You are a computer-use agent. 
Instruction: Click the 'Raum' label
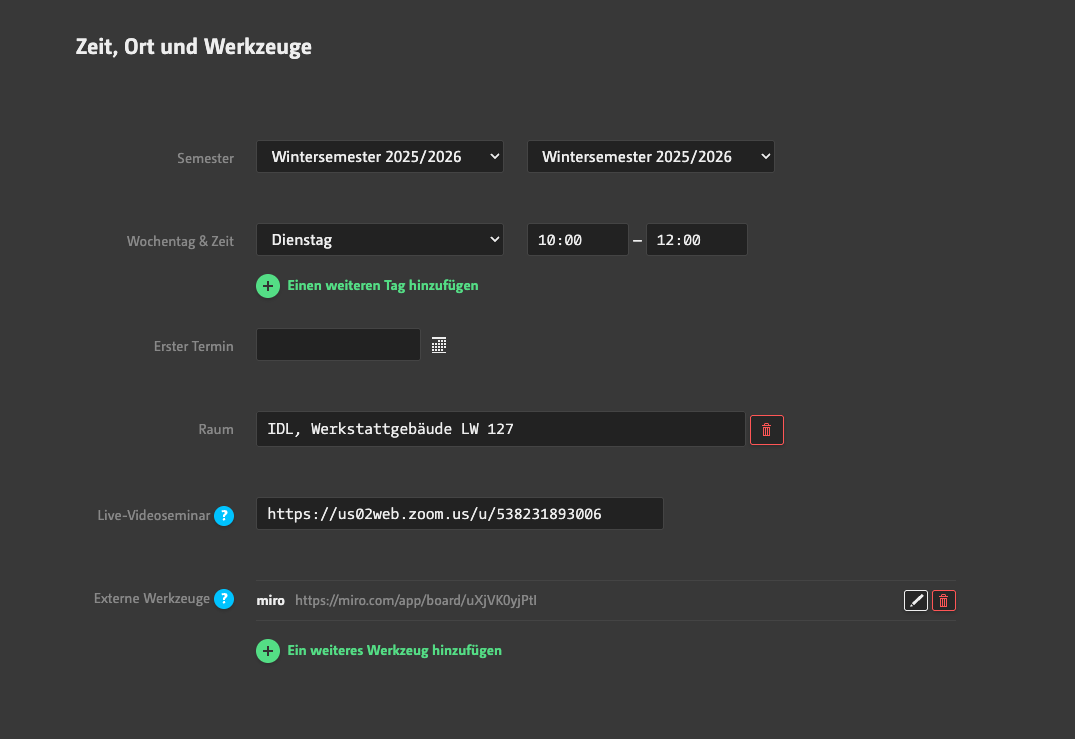(216, 429)
